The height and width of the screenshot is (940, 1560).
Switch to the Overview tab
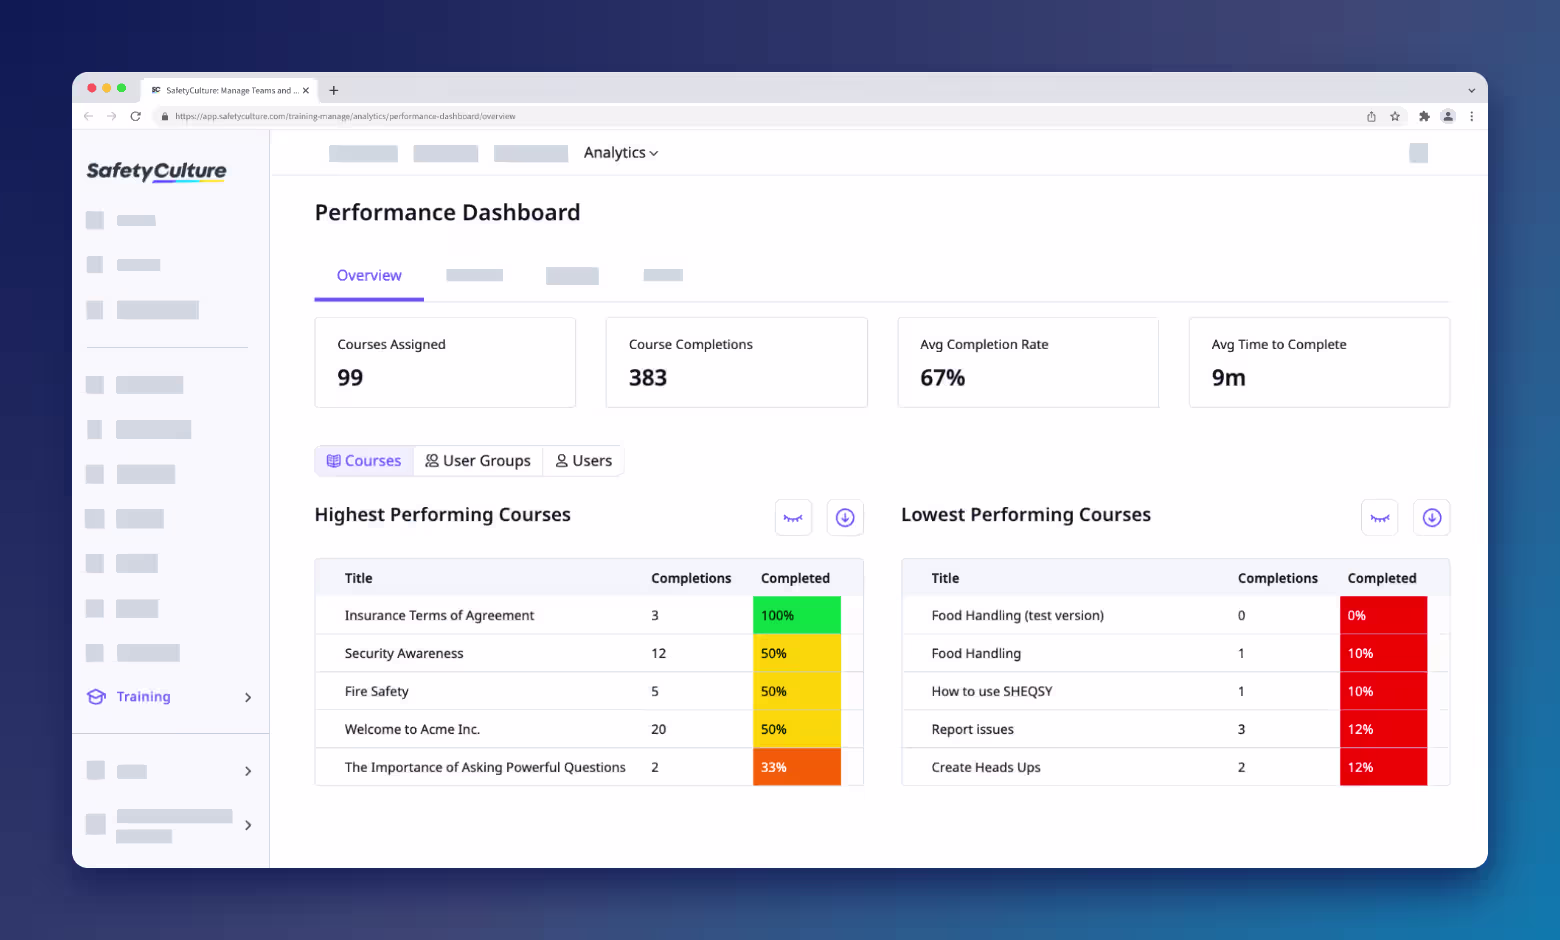point(369,276)
